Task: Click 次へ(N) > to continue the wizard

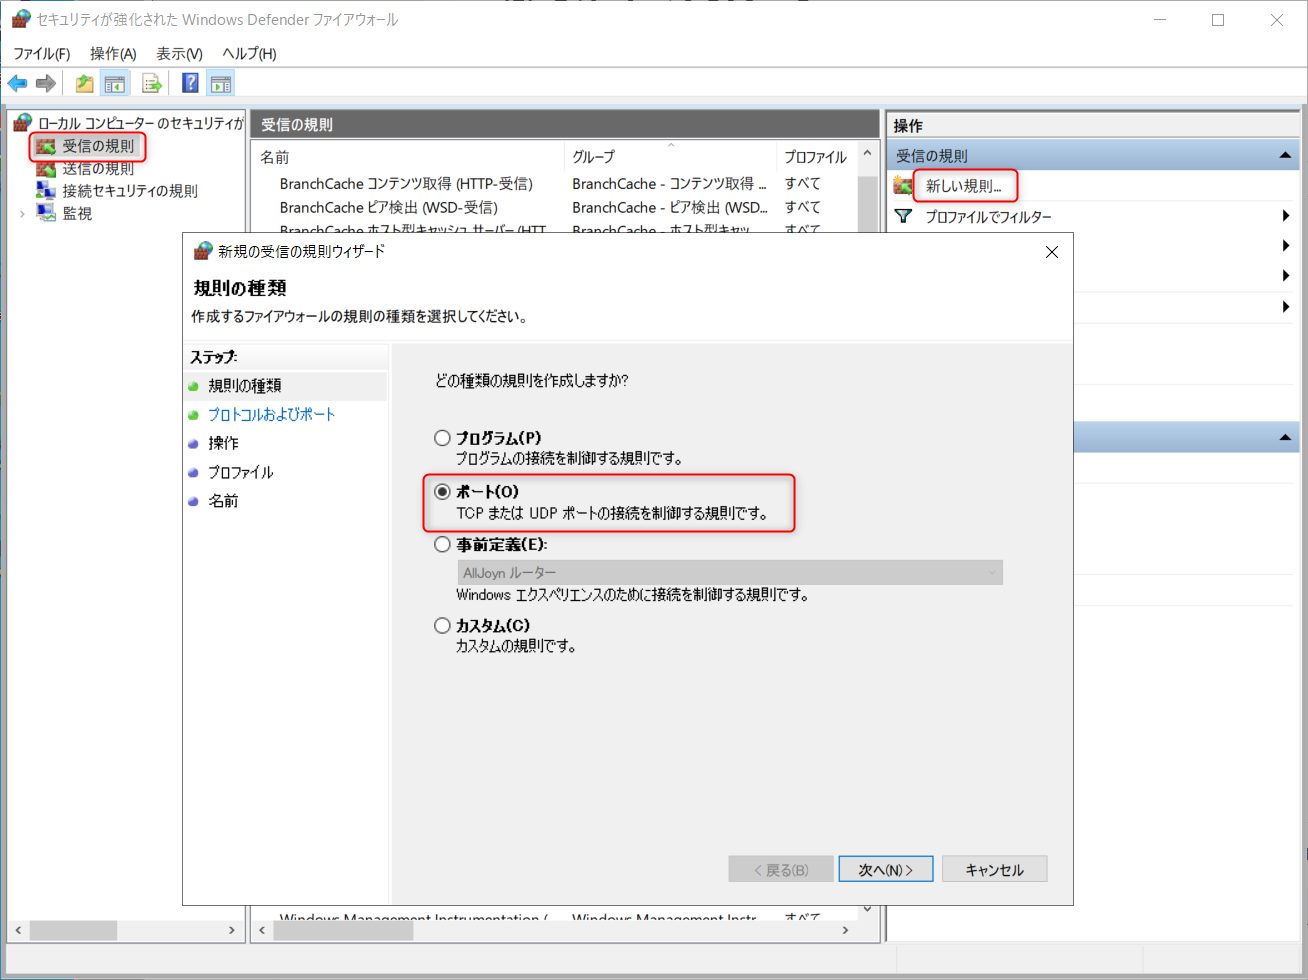Action: pyautogui.click(x=886, y=870)
